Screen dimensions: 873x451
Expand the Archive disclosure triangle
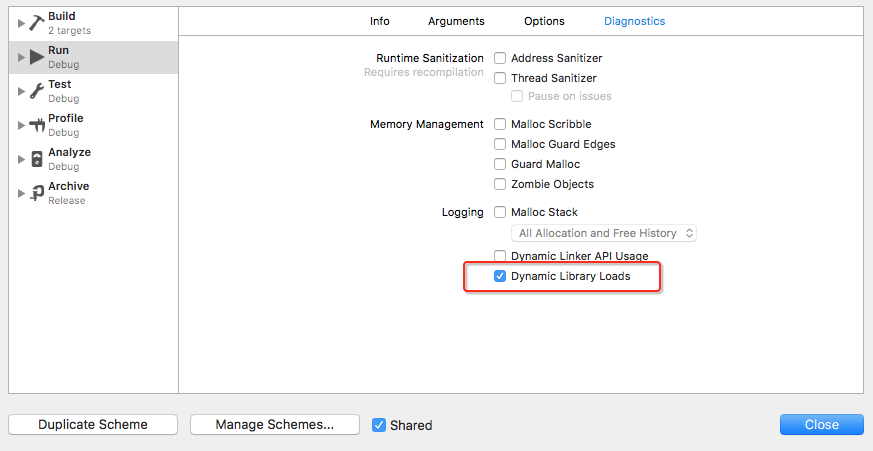tap(22, 193)
